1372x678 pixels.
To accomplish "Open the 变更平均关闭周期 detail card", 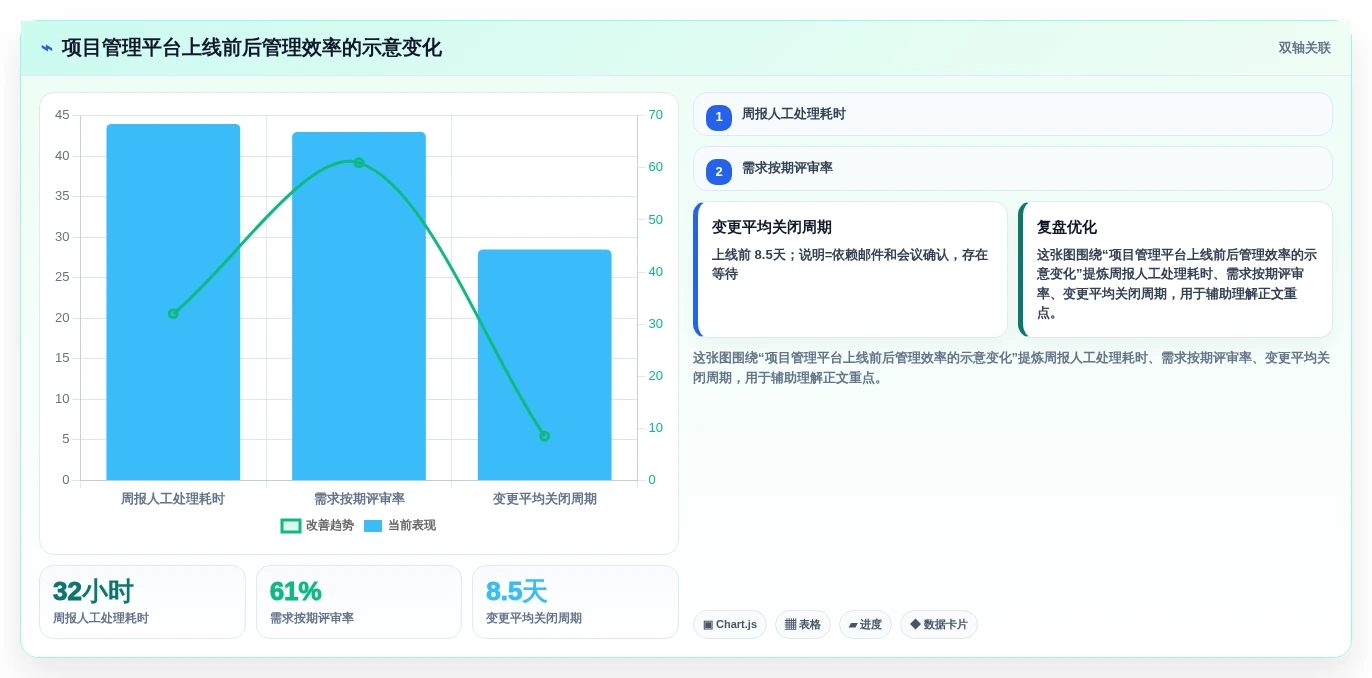I will pyautogui.click(x=850, y=270).
